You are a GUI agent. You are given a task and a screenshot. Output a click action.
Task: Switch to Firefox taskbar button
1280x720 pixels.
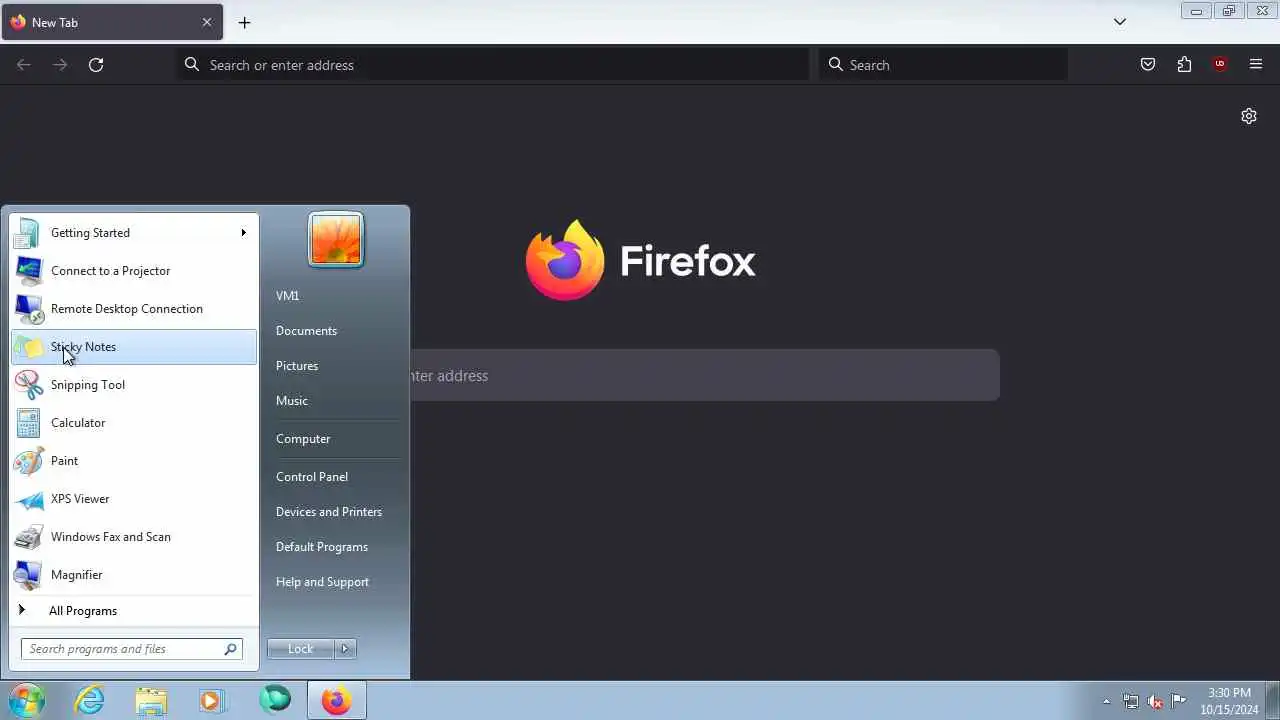coord(336,701)
